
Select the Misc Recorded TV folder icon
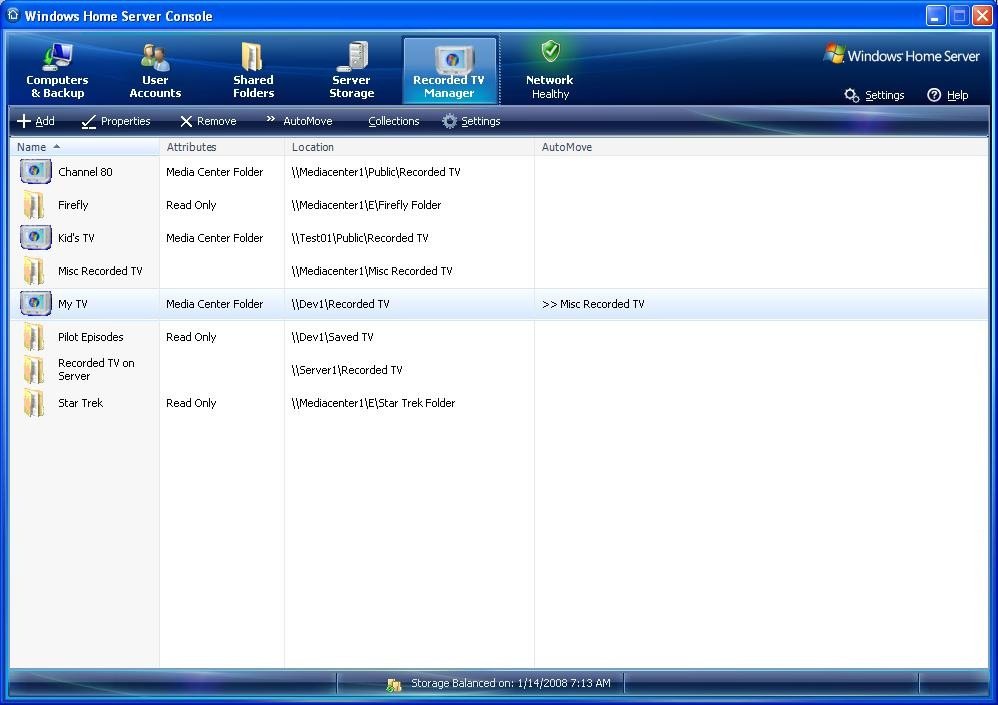click(x=34, y=271)
